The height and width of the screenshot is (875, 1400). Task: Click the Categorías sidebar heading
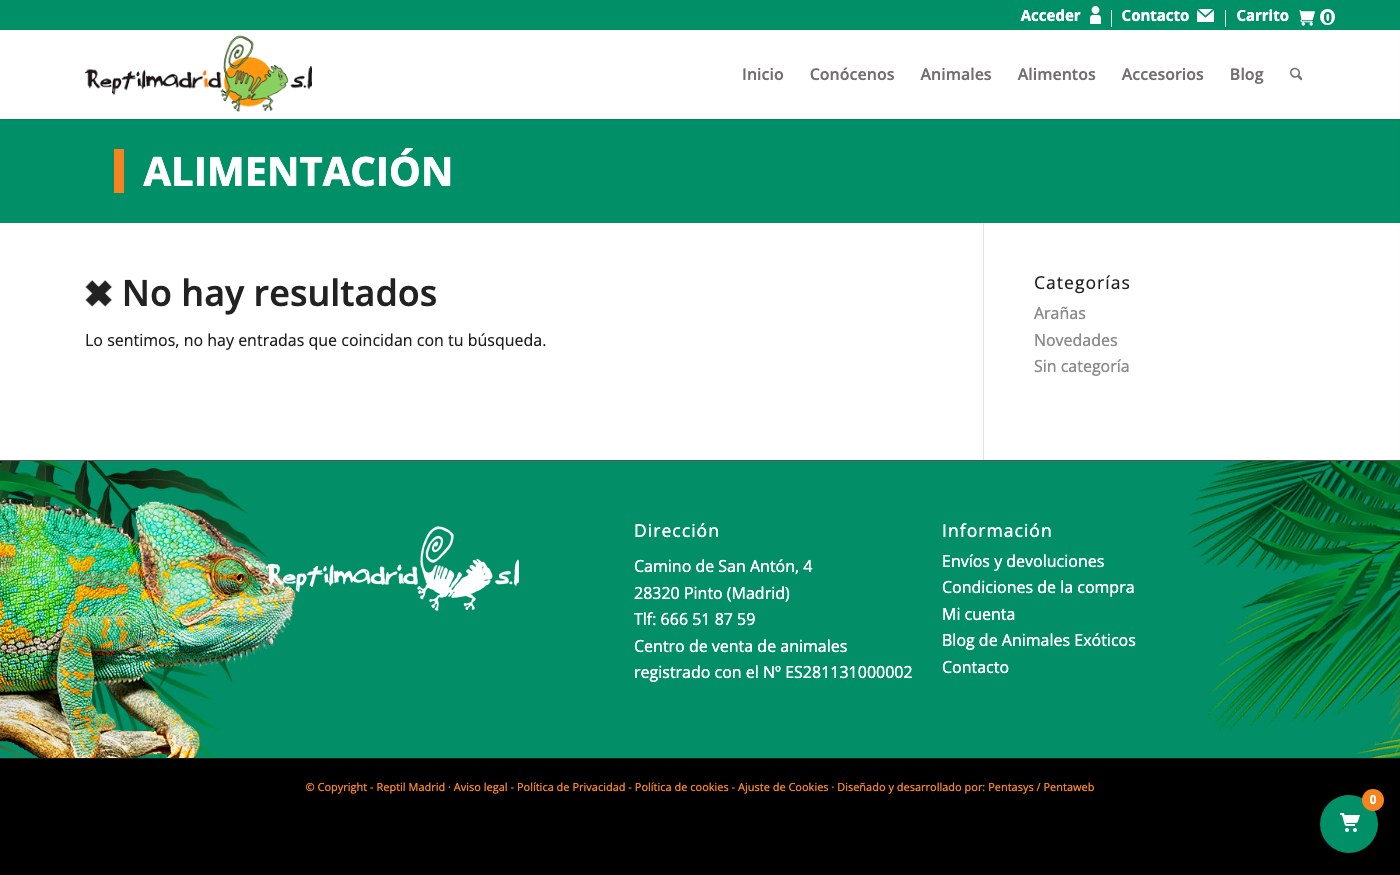click(1082, 282)
